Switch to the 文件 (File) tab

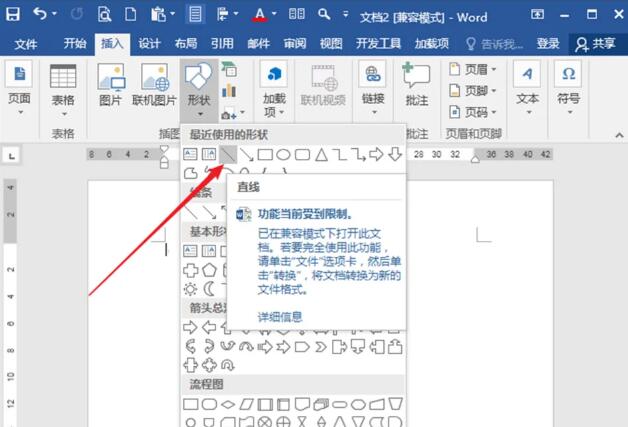click(26, 44)
